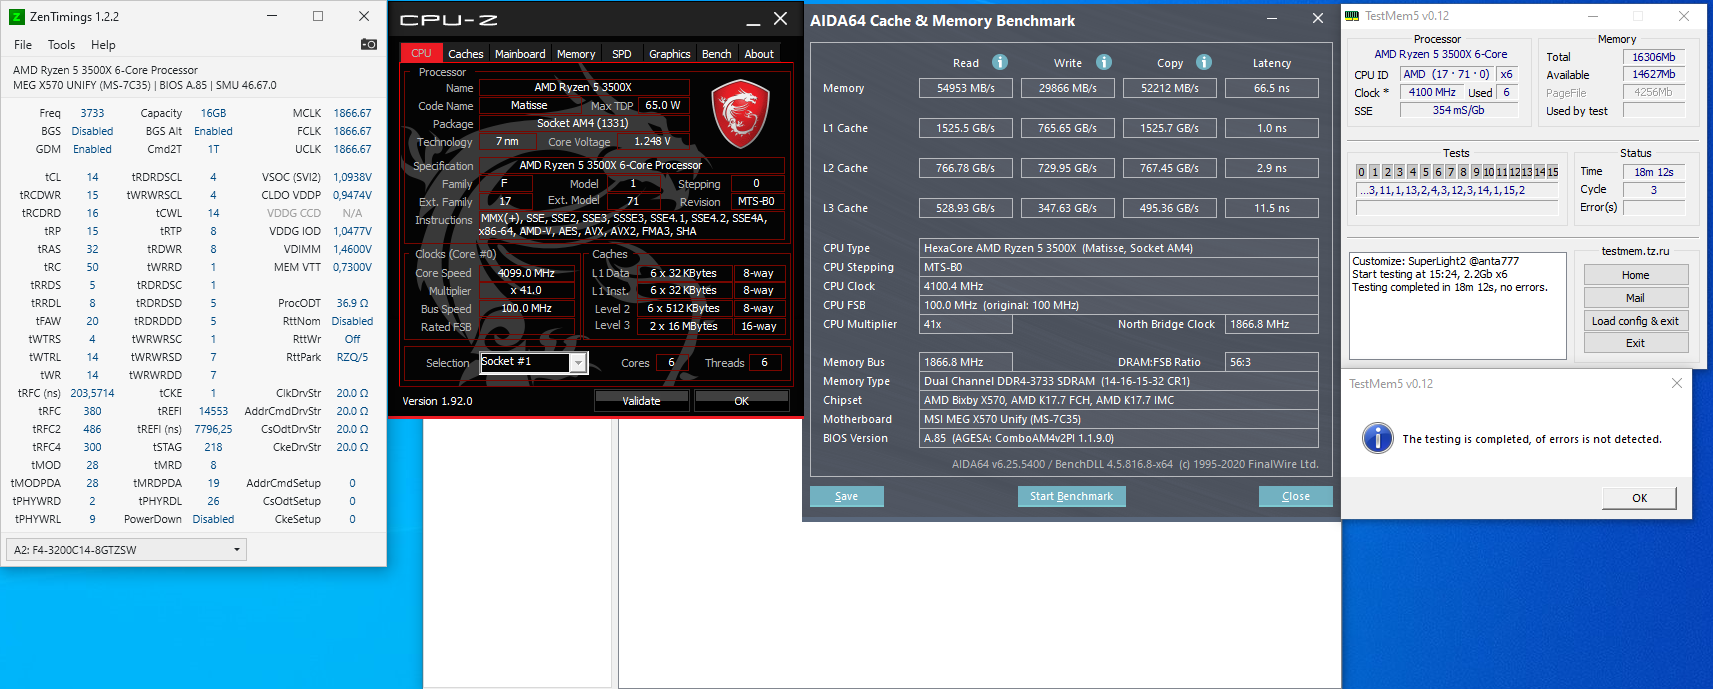Click the Memory Type Dual Channel DDR4-3733 field

(1118, 381)
